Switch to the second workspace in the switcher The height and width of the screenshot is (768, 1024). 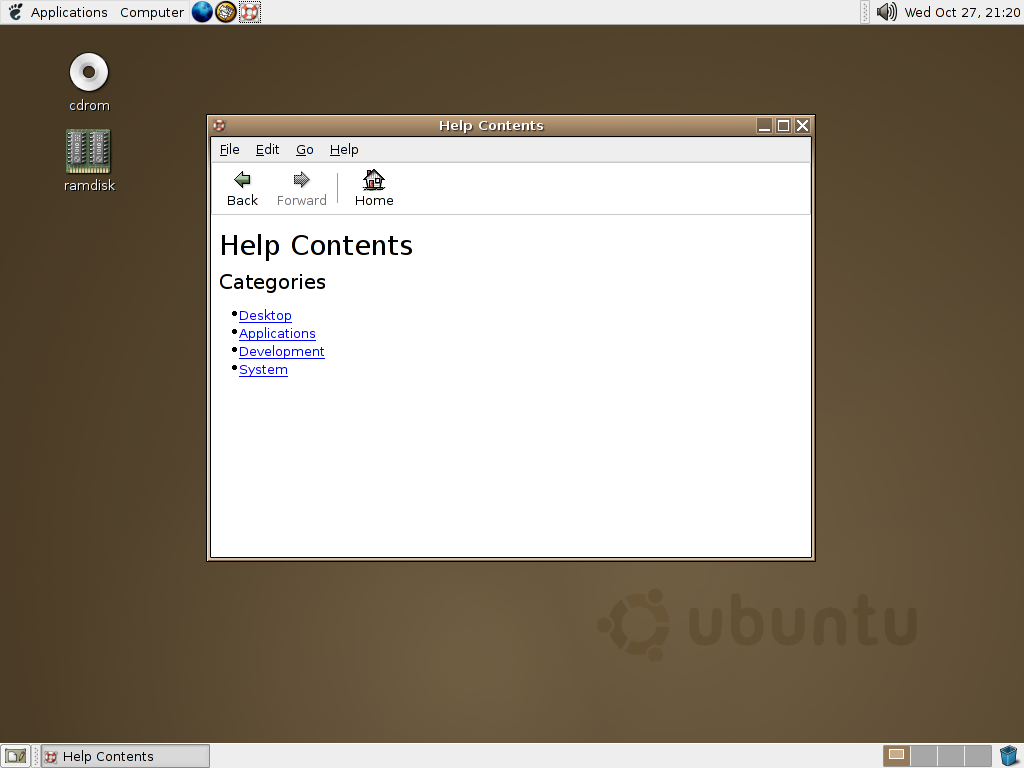[923, 756]
